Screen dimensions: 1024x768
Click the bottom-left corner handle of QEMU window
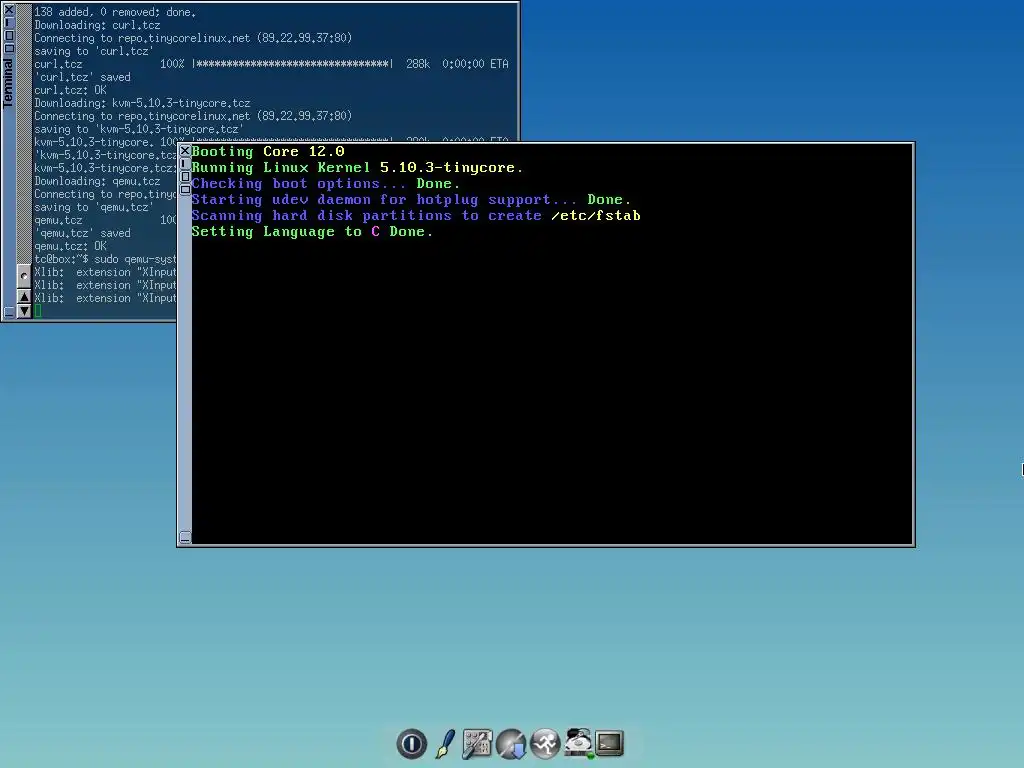(x=185, y=537)
